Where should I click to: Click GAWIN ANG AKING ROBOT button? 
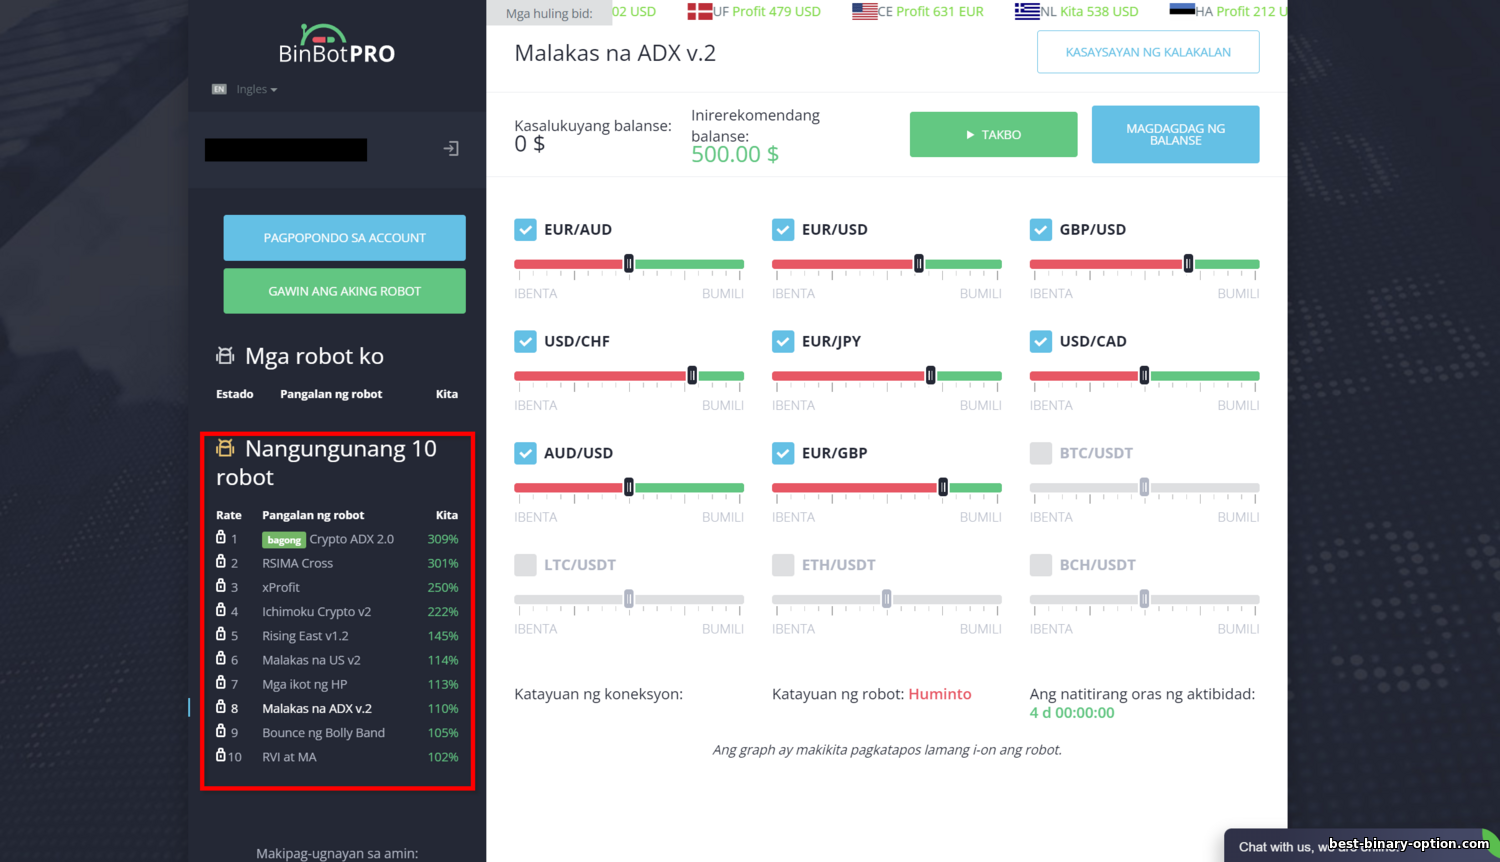[x=344, y=291]
